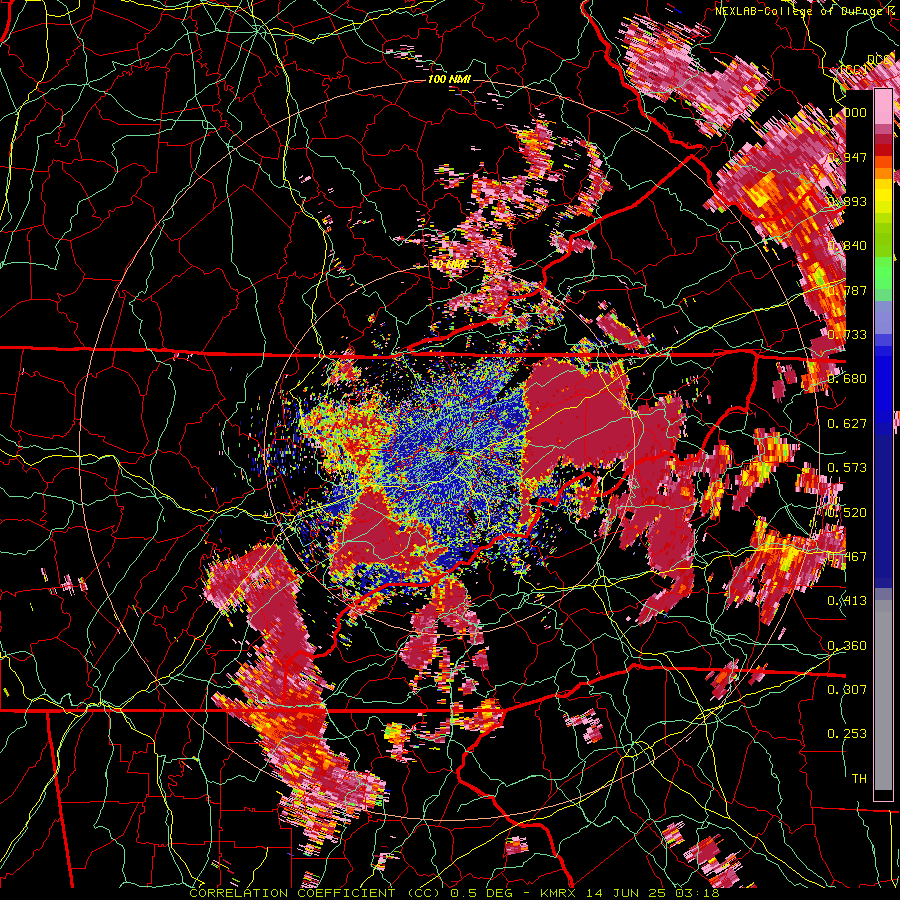900x900 pixels.
Task: Select the 0.680 legend value
Action: point(848,379)
